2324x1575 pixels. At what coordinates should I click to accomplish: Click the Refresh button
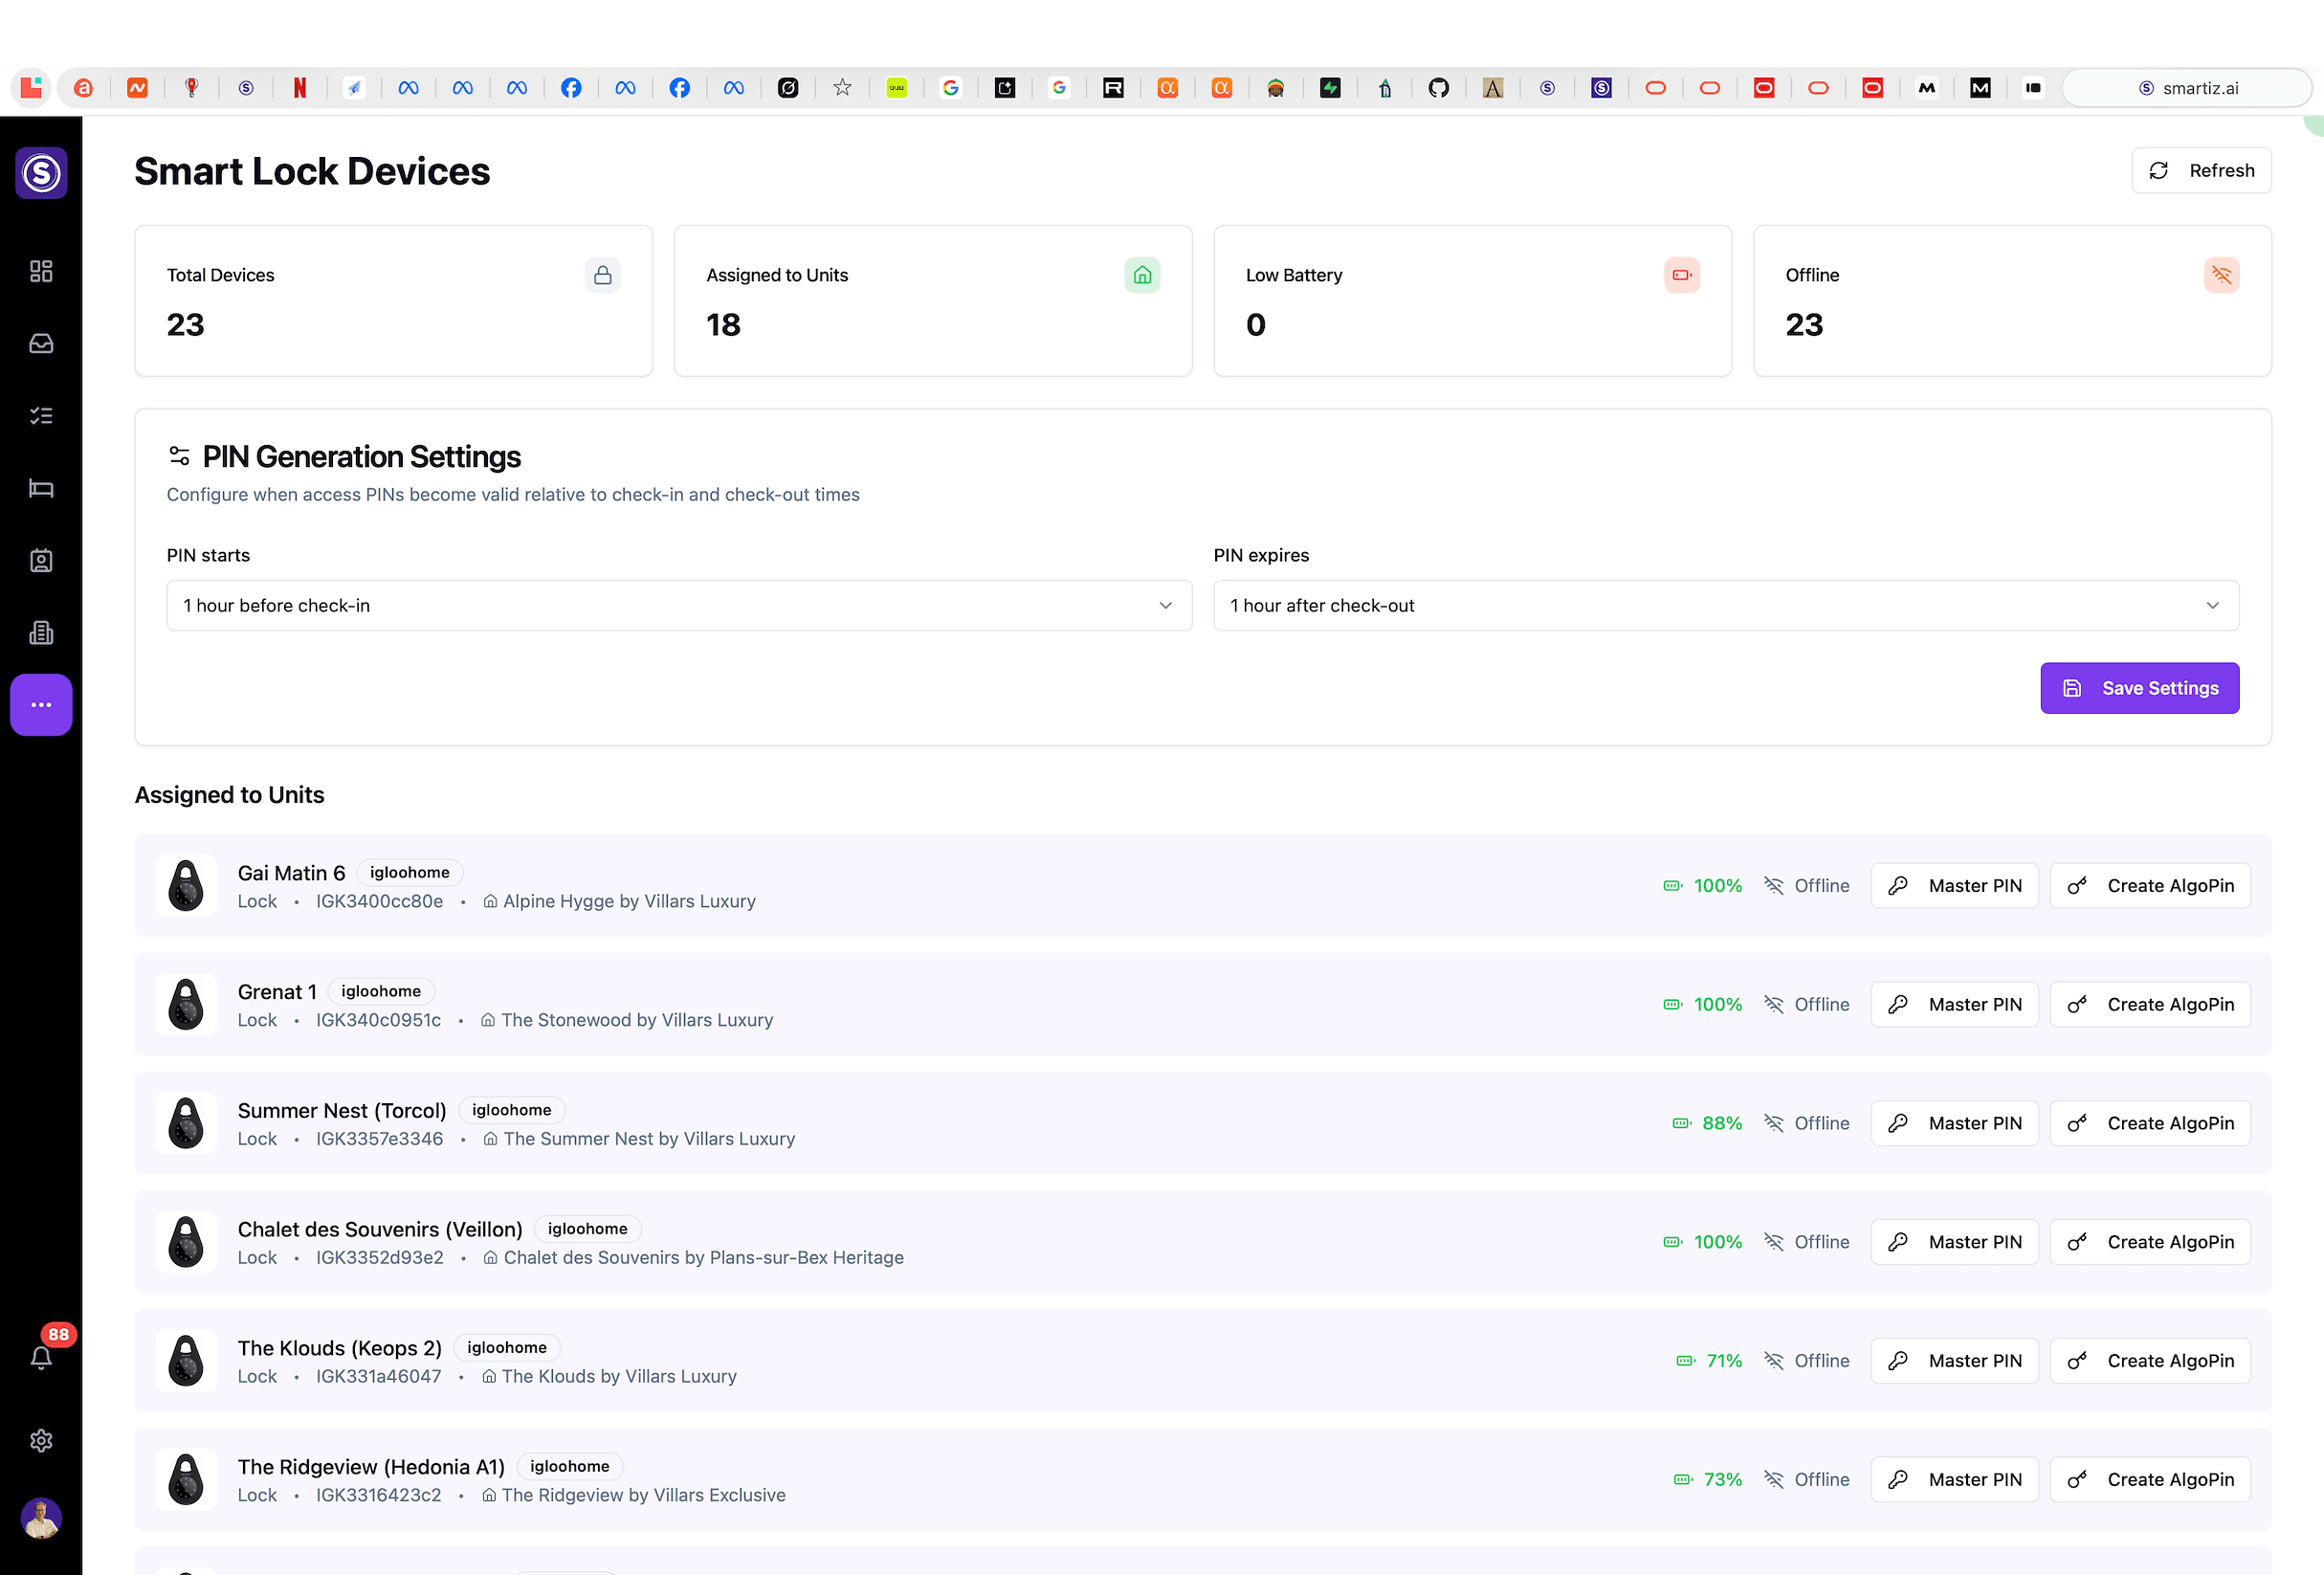tap(2201, 171)
